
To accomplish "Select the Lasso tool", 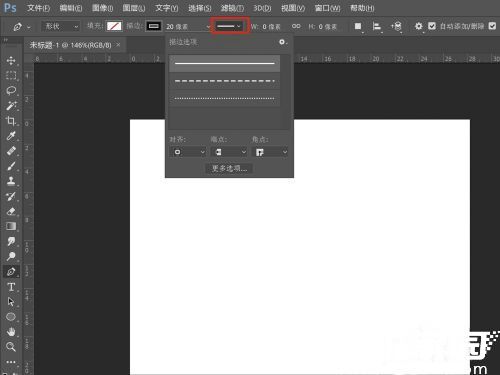I will pyautogui.click(x=11, y=90).
